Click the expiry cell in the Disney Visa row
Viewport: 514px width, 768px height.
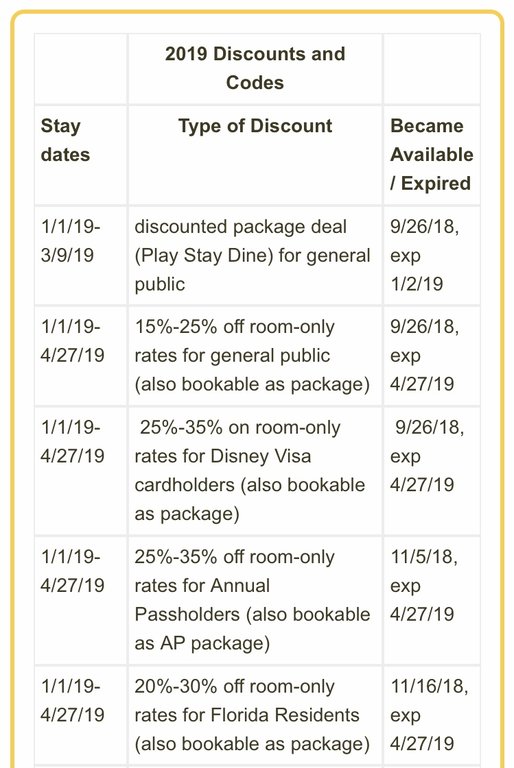427,456
